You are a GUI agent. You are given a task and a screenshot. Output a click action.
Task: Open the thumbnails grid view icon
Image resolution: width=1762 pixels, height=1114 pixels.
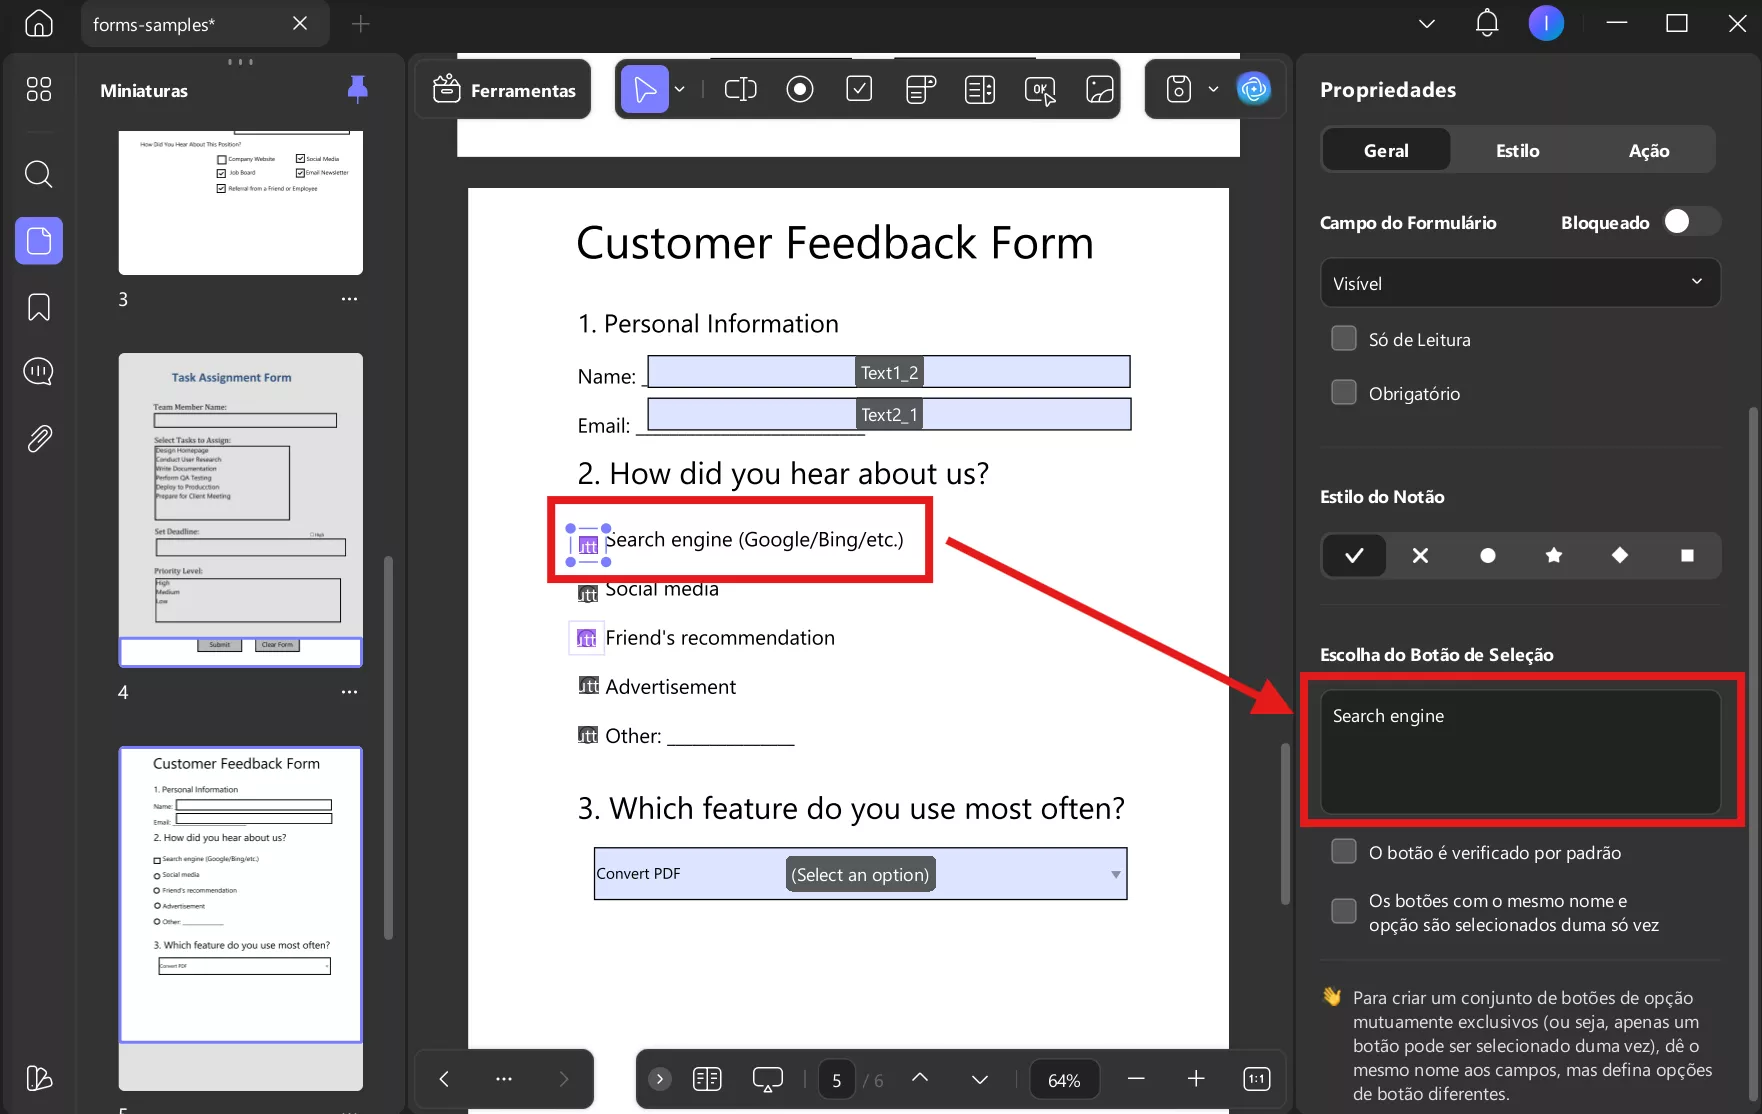coord(38,90)
